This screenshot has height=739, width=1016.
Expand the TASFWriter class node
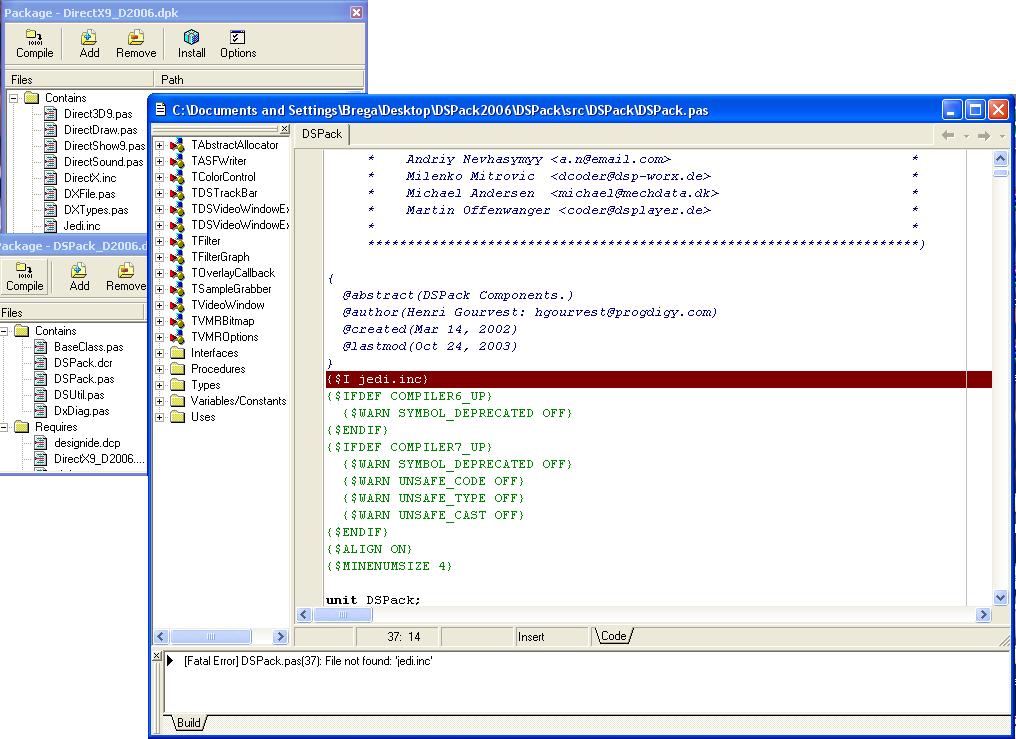(x=159, y=161)
